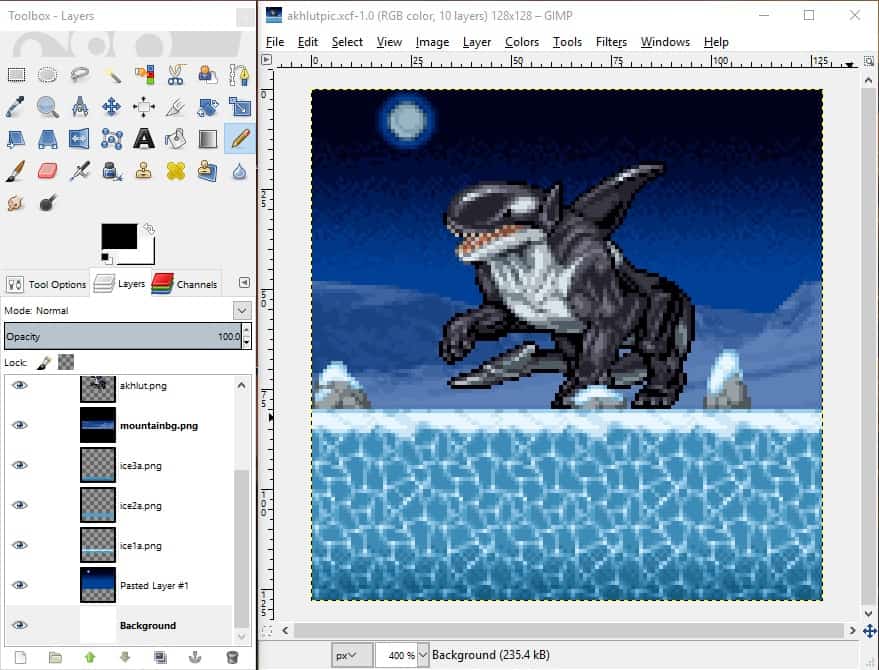Hide the ice1a.png layer
Image resolution: width=879 pixels, height=670 pixels.
[20, 545]
